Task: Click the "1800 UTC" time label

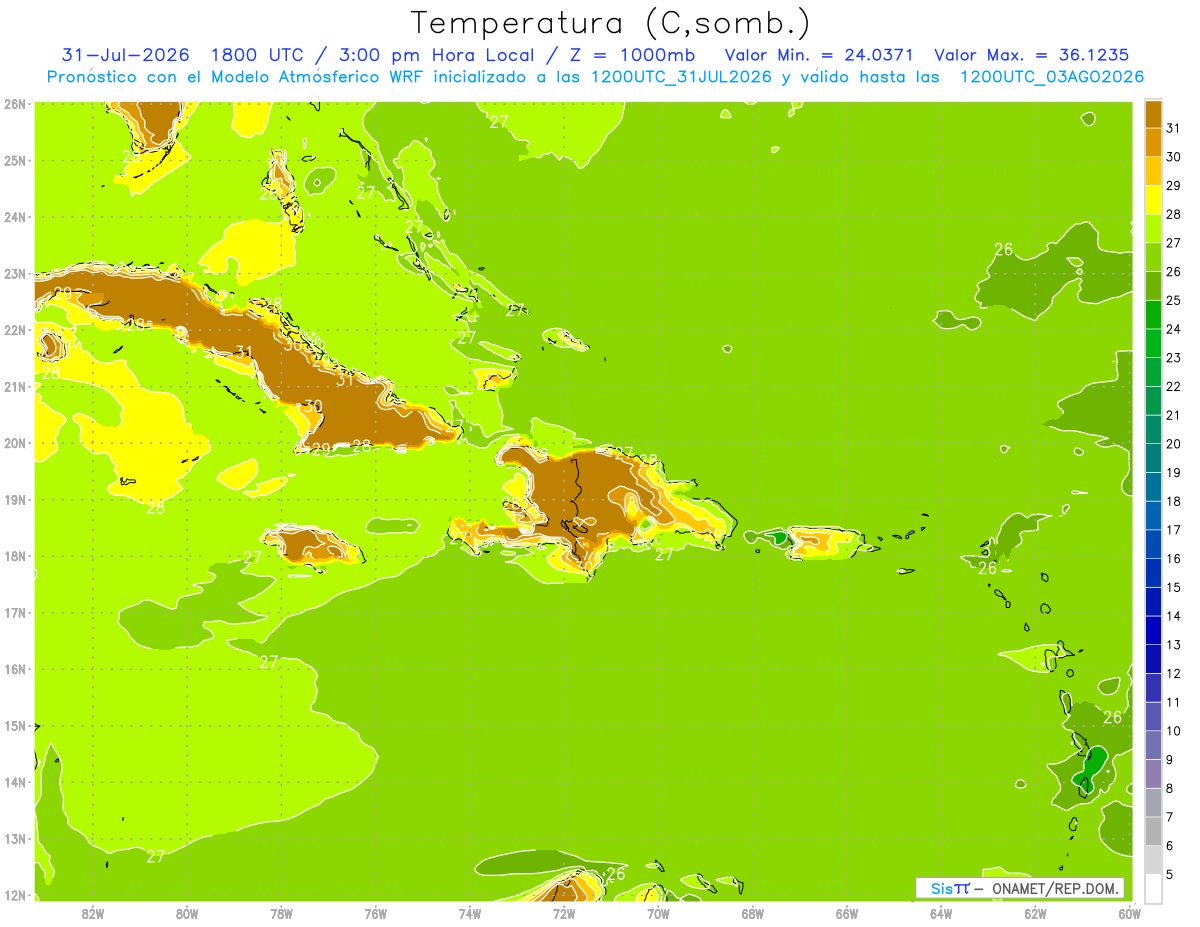Action: coord(262,55)
